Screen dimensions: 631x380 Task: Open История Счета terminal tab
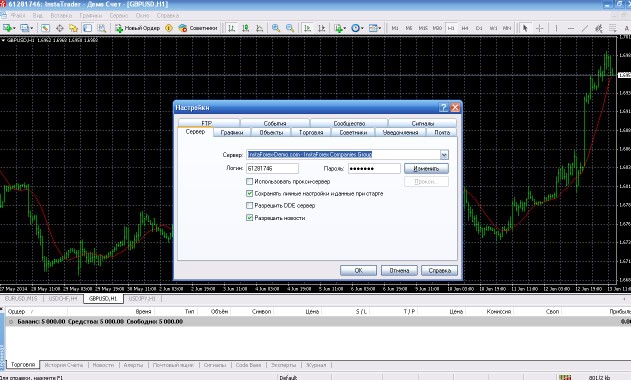pos(64,365)
